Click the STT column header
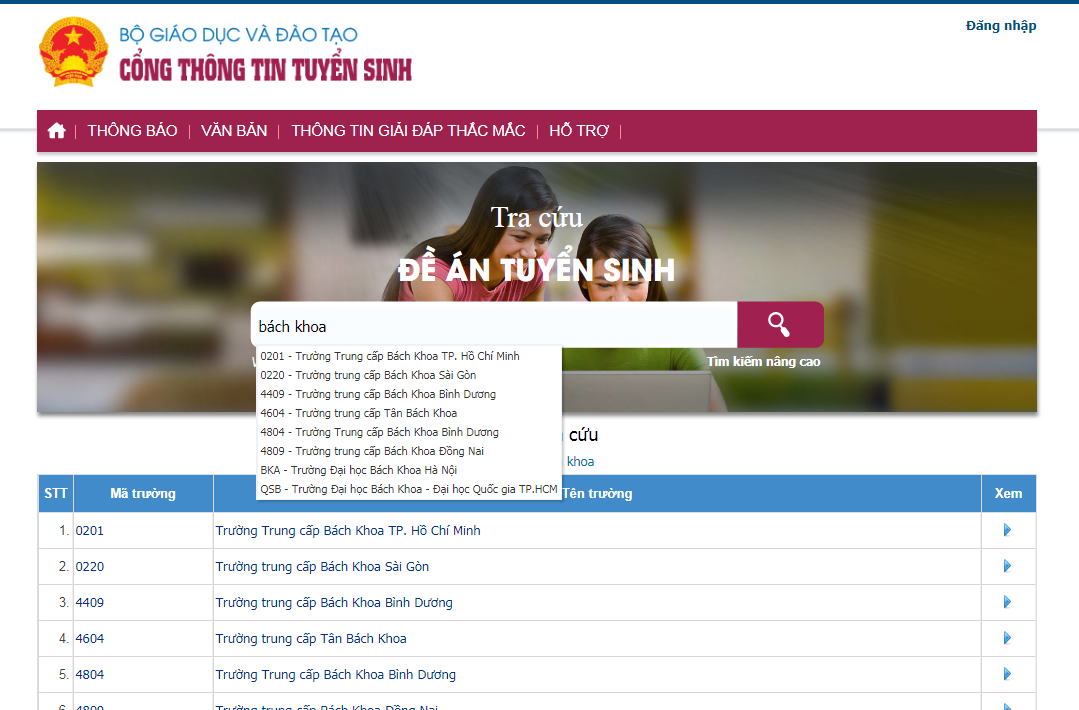 (x=56, y=493)
